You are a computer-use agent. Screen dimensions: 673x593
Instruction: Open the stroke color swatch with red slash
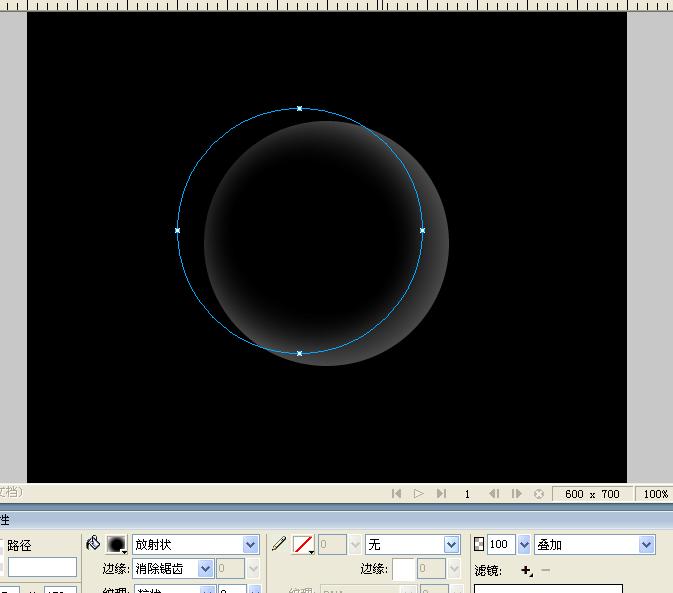click(303, 545)
